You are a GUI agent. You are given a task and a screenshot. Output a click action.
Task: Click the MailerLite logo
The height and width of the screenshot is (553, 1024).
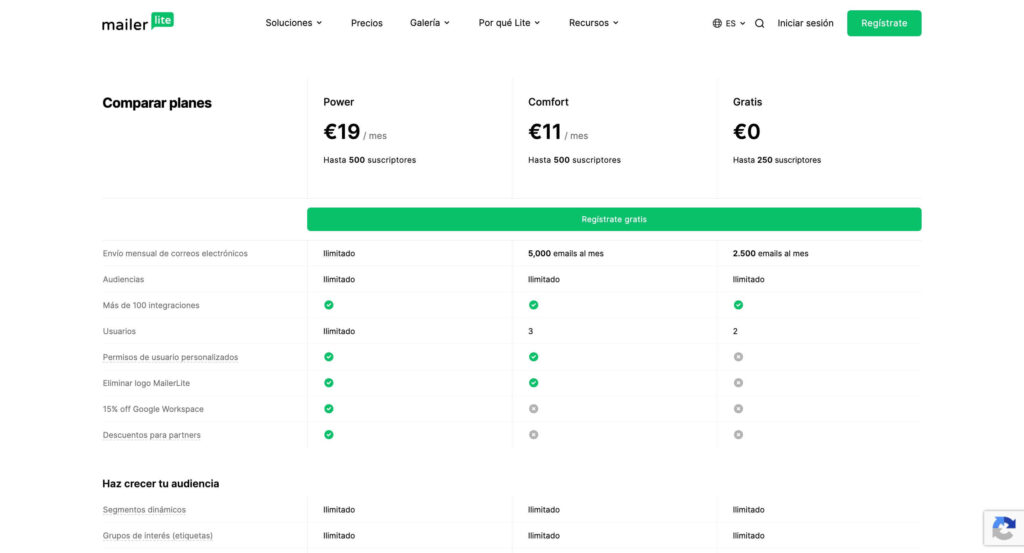[x=138, y=22]
